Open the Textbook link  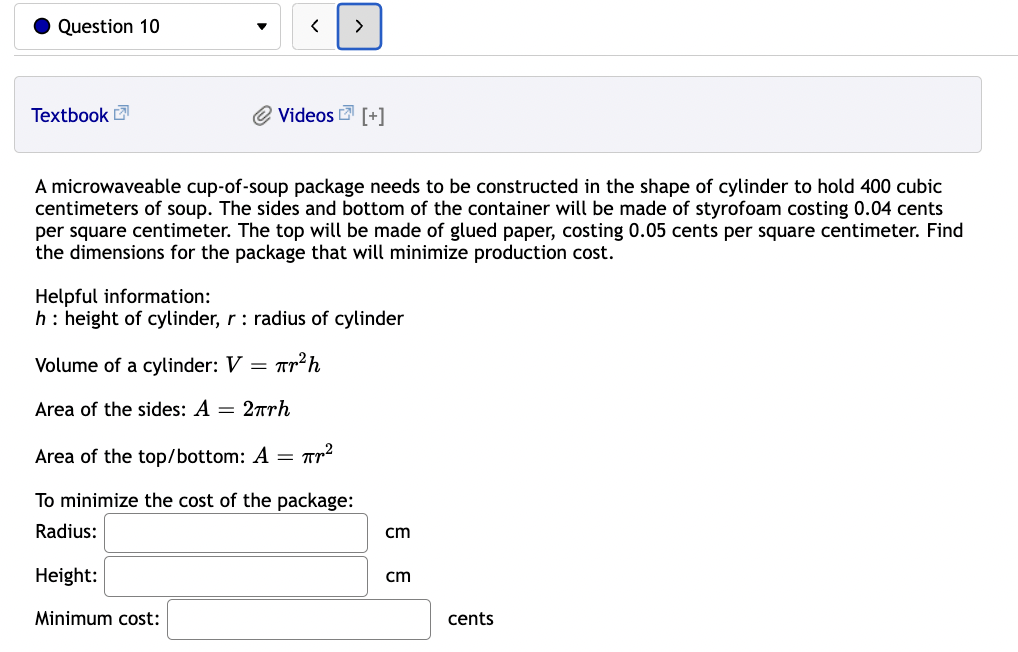(71, 115)
